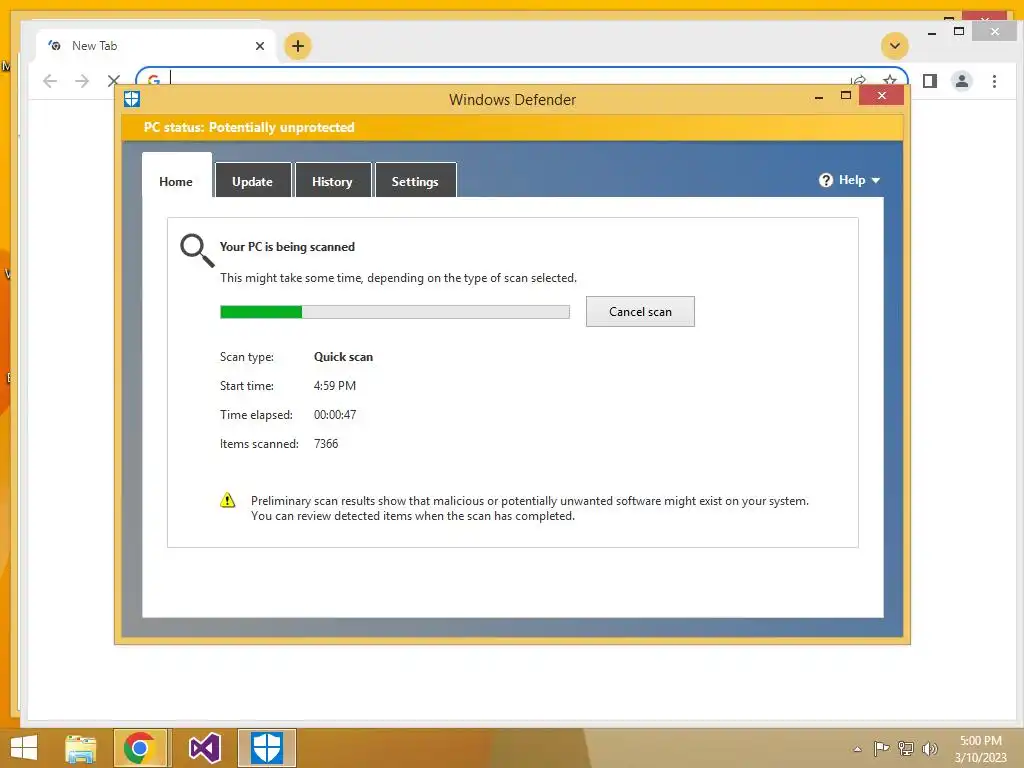Open the network tray icon
The image size is (1024, 768).
point(906,748)
